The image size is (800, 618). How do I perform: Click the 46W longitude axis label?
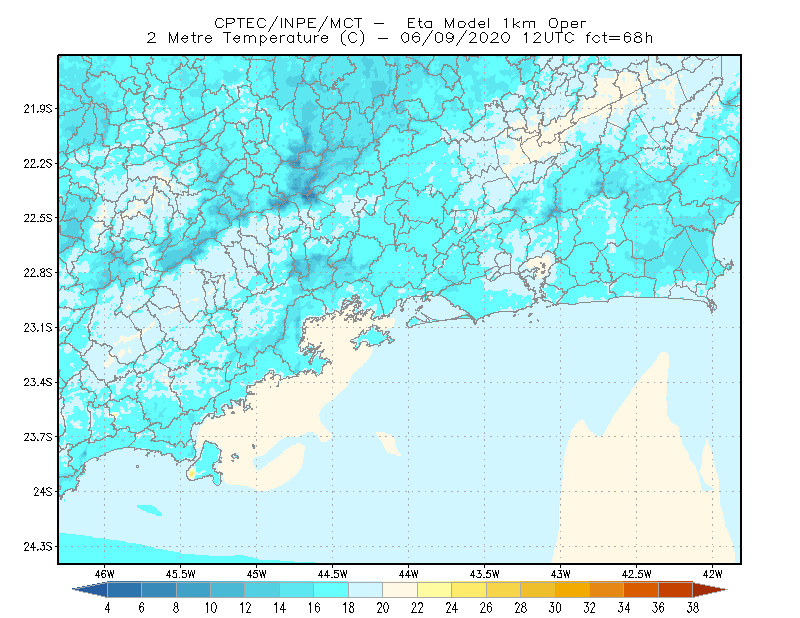pos(105,574)
